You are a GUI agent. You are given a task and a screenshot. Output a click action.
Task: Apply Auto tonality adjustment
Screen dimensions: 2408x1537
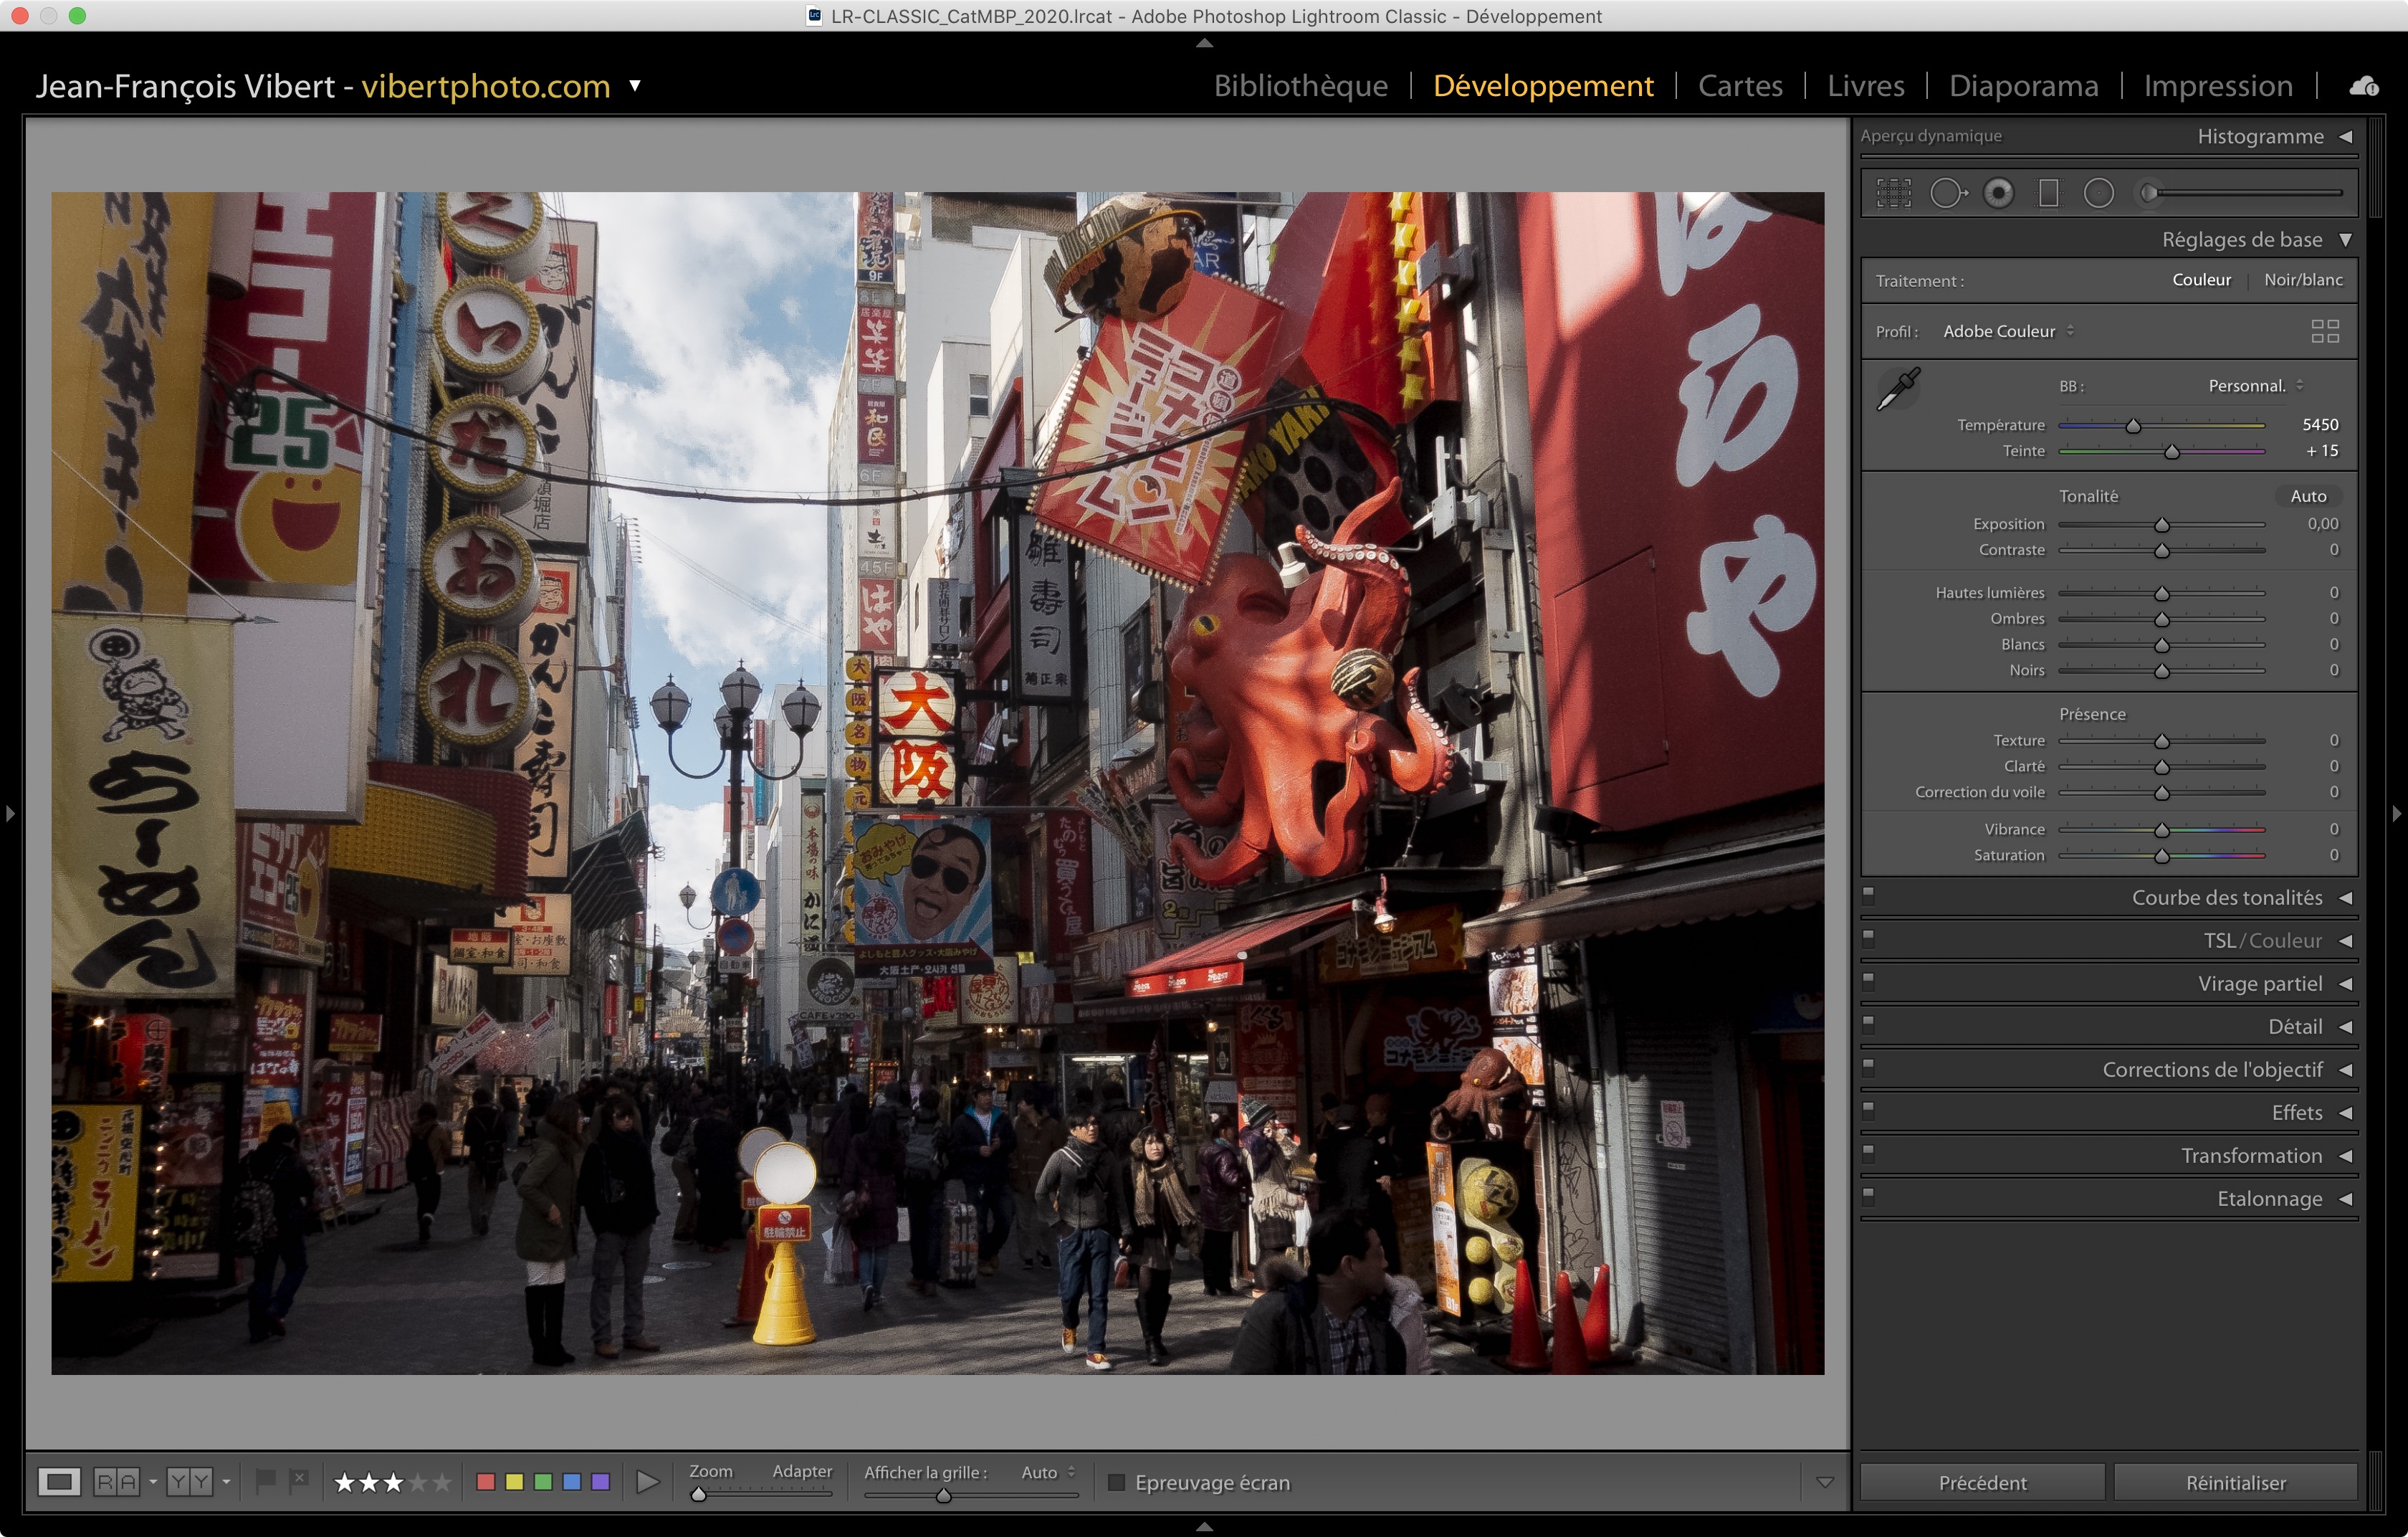2308,496
